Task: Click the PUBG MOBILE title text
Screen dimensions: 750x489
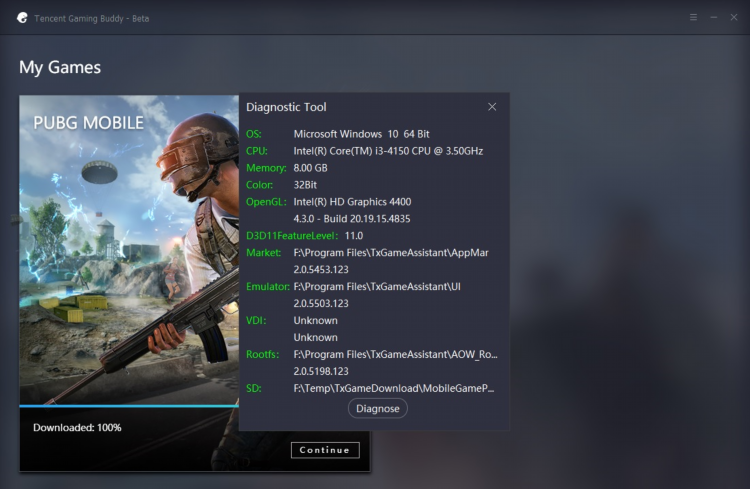Action: pos(88,123)
